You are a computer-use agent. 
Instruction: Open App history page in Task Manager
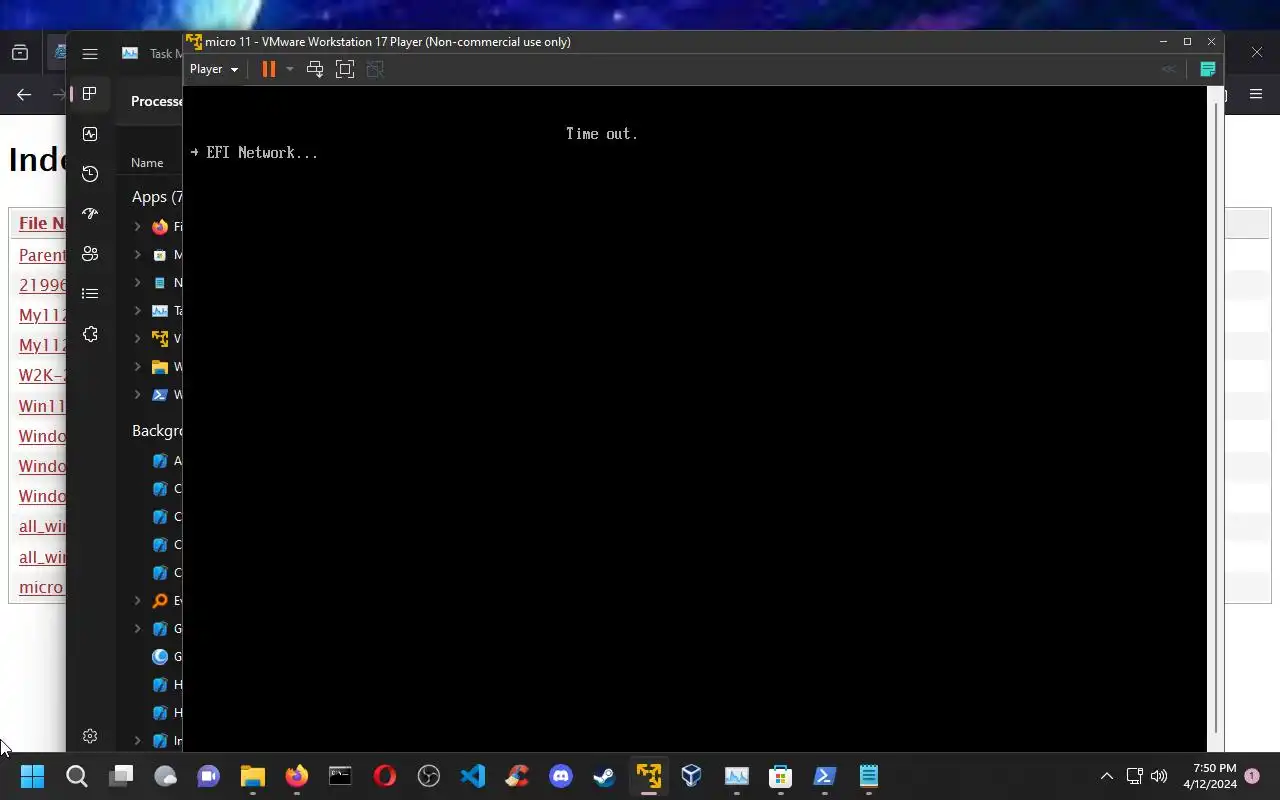(90, 174)
